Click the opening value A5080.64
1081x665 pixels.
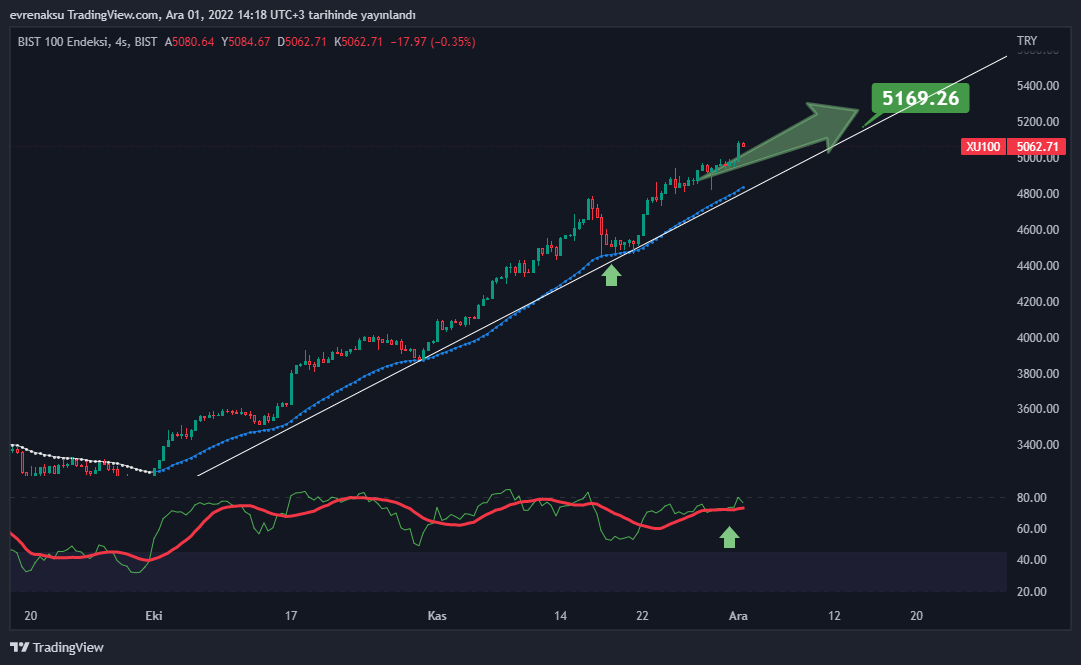point(190,42)
